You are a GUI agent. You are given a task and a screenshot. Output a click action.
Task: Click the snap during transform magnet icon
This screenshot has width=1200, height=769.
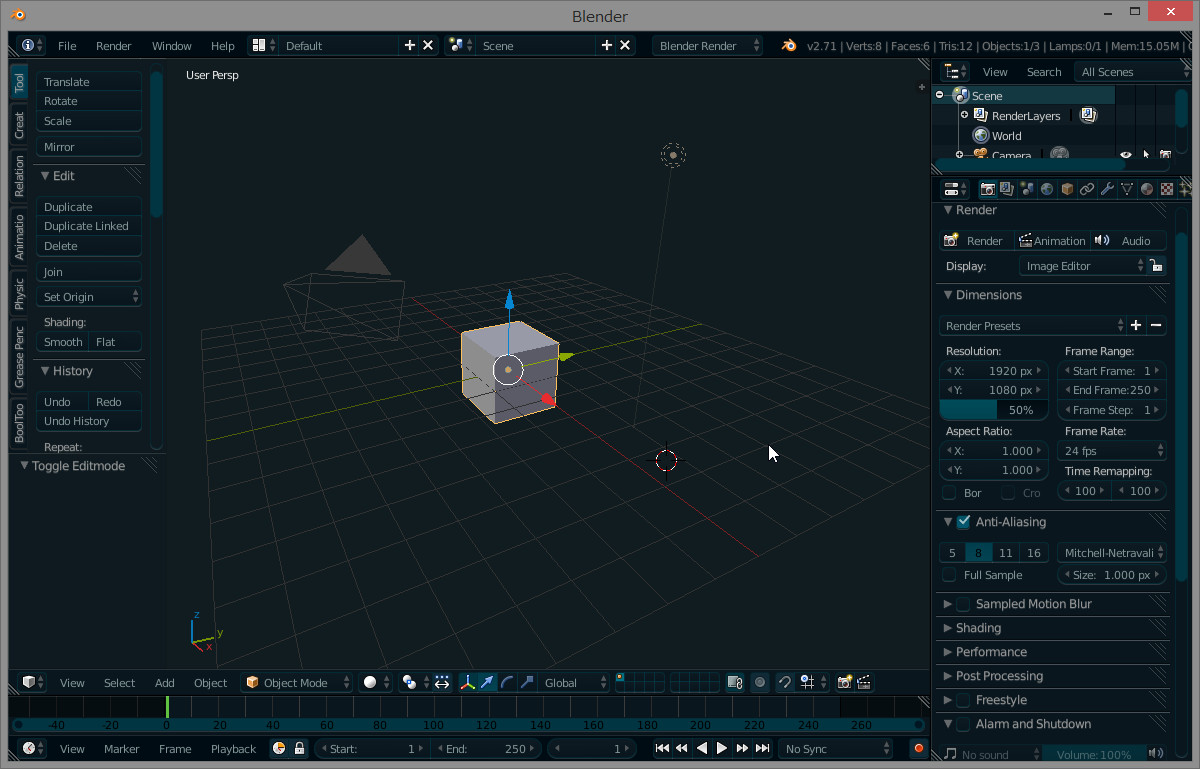(785, 682)
